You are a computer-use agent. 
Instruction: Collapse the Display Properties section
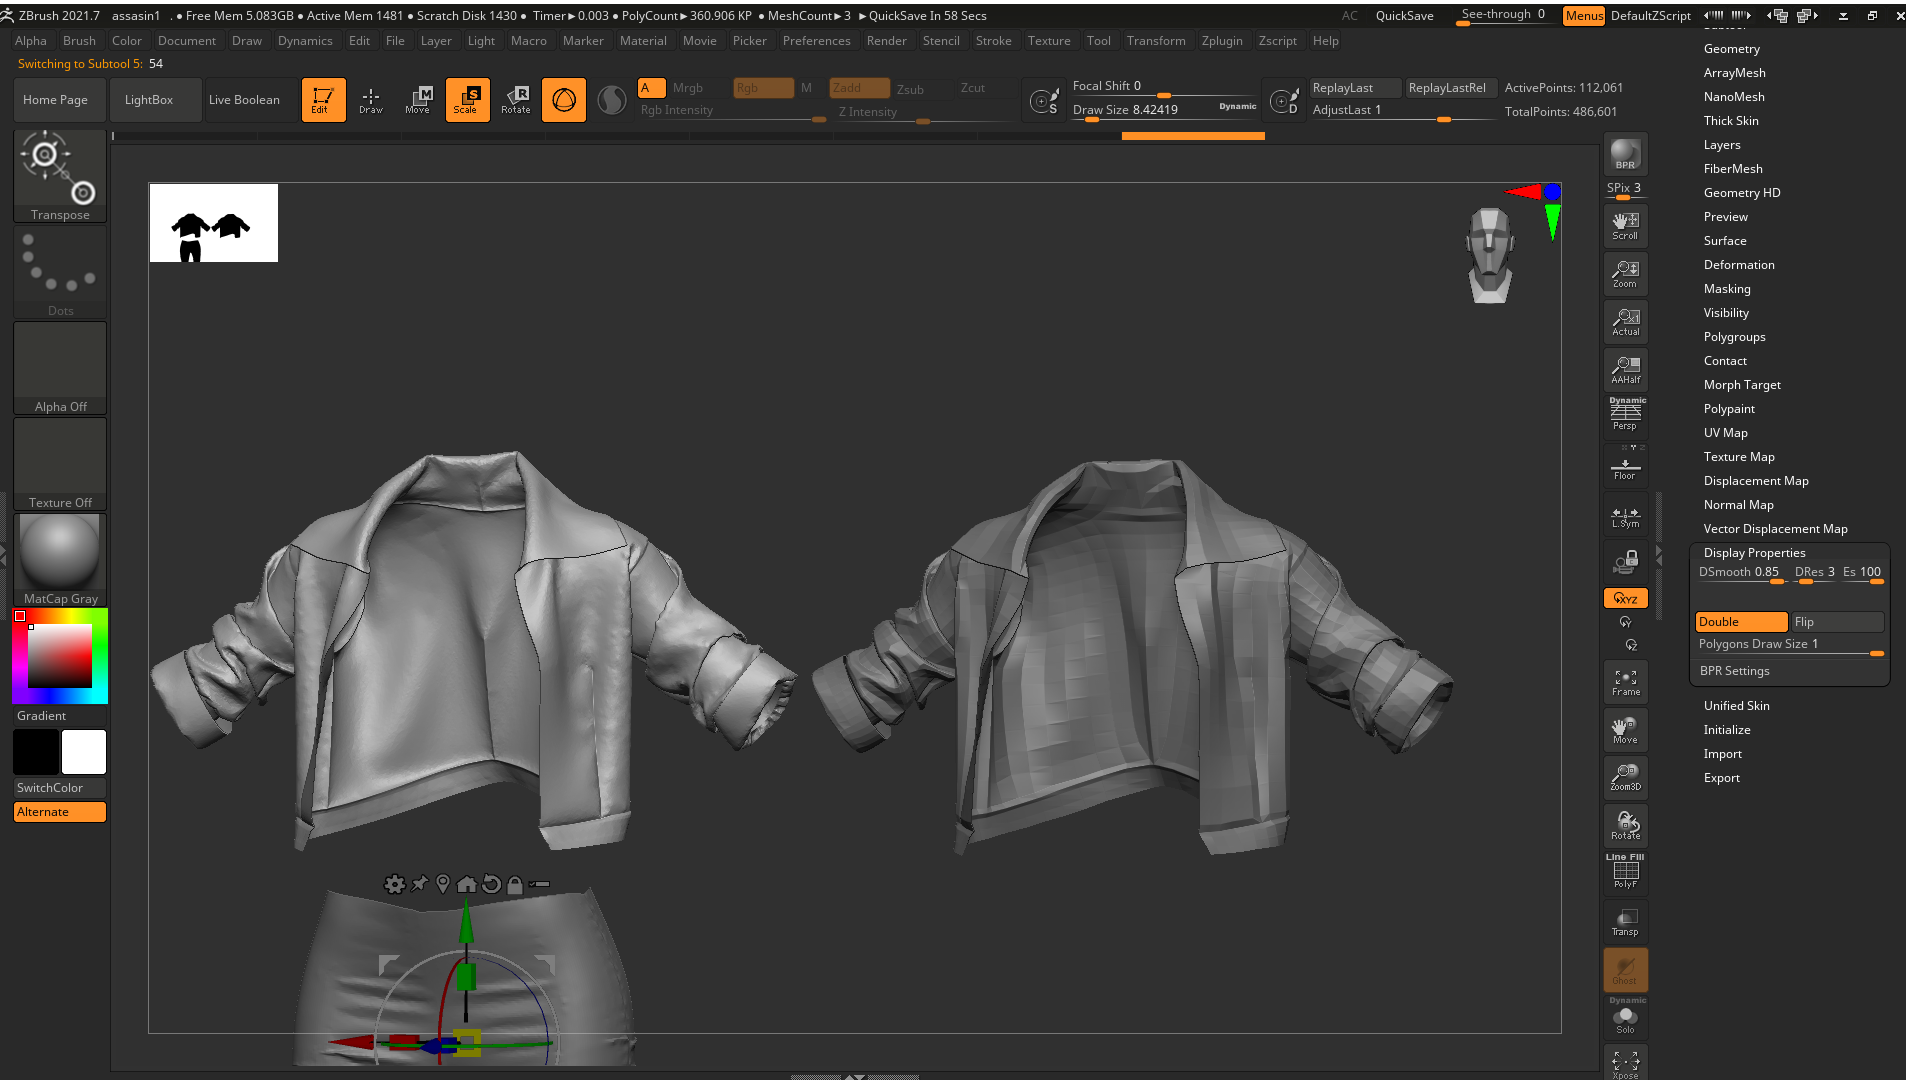click(x=1754, y=553)
